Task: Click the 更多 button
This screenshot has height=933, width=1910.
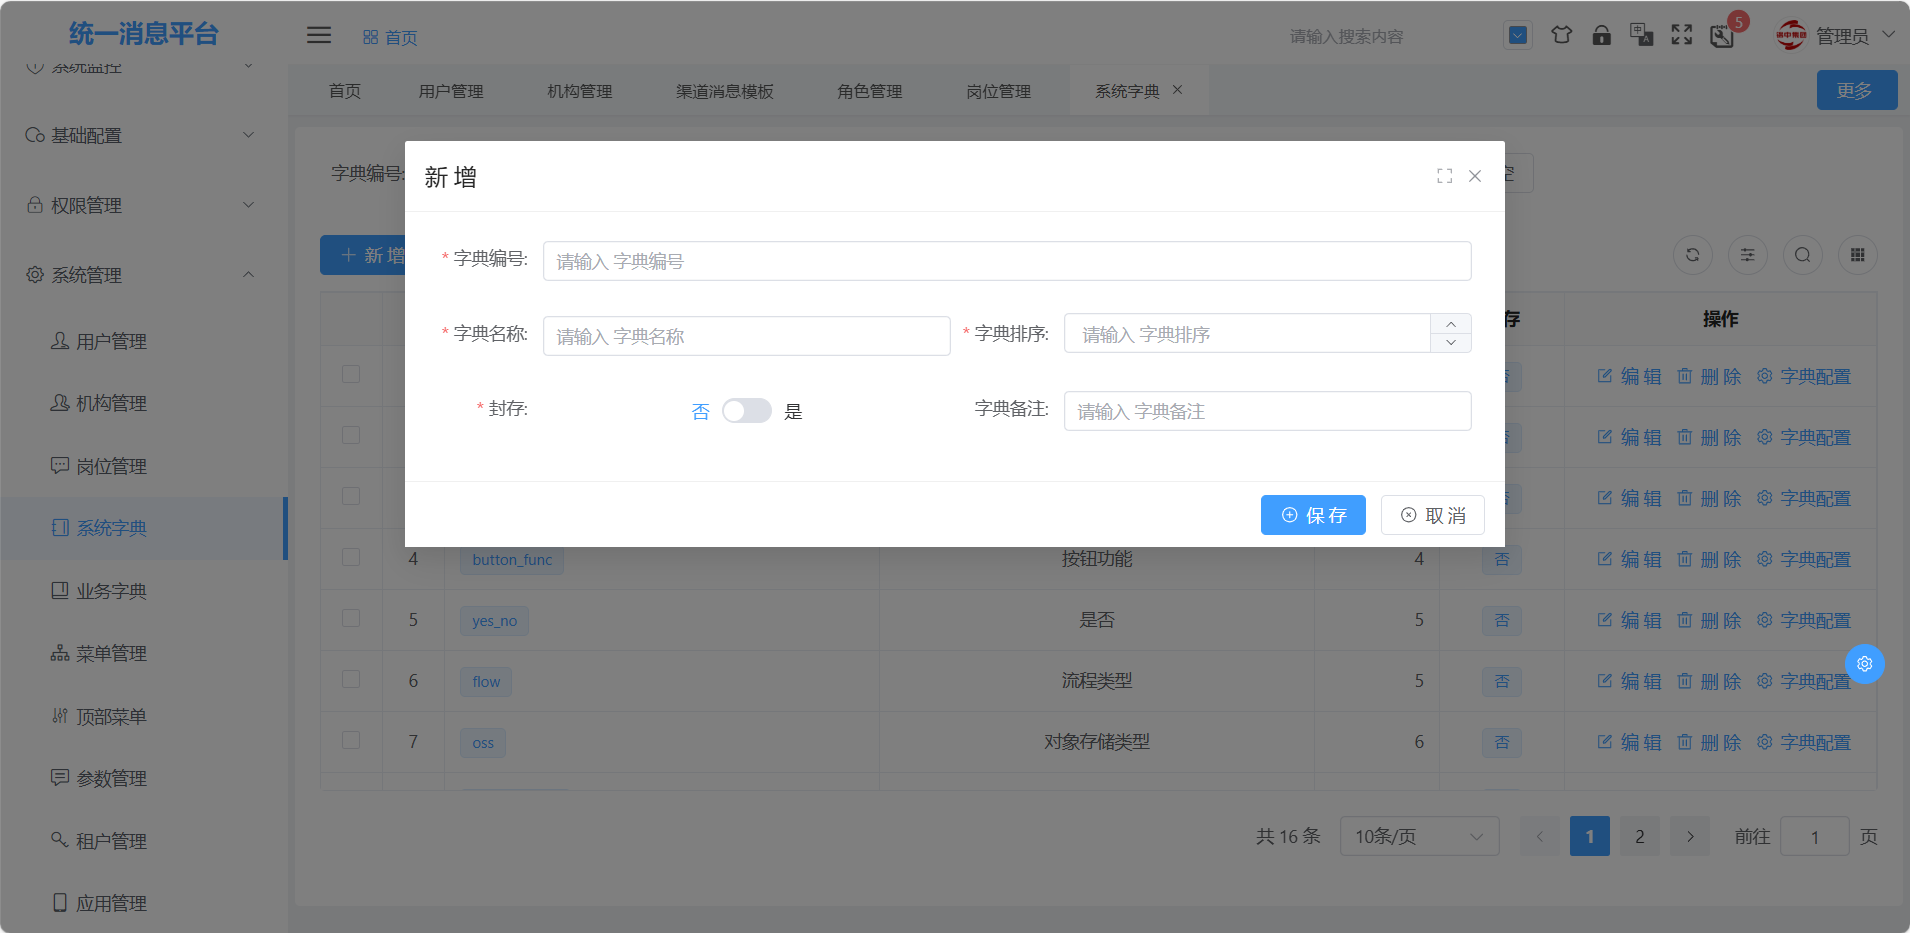Action: pyautogui.click(x=1857, y=90)
